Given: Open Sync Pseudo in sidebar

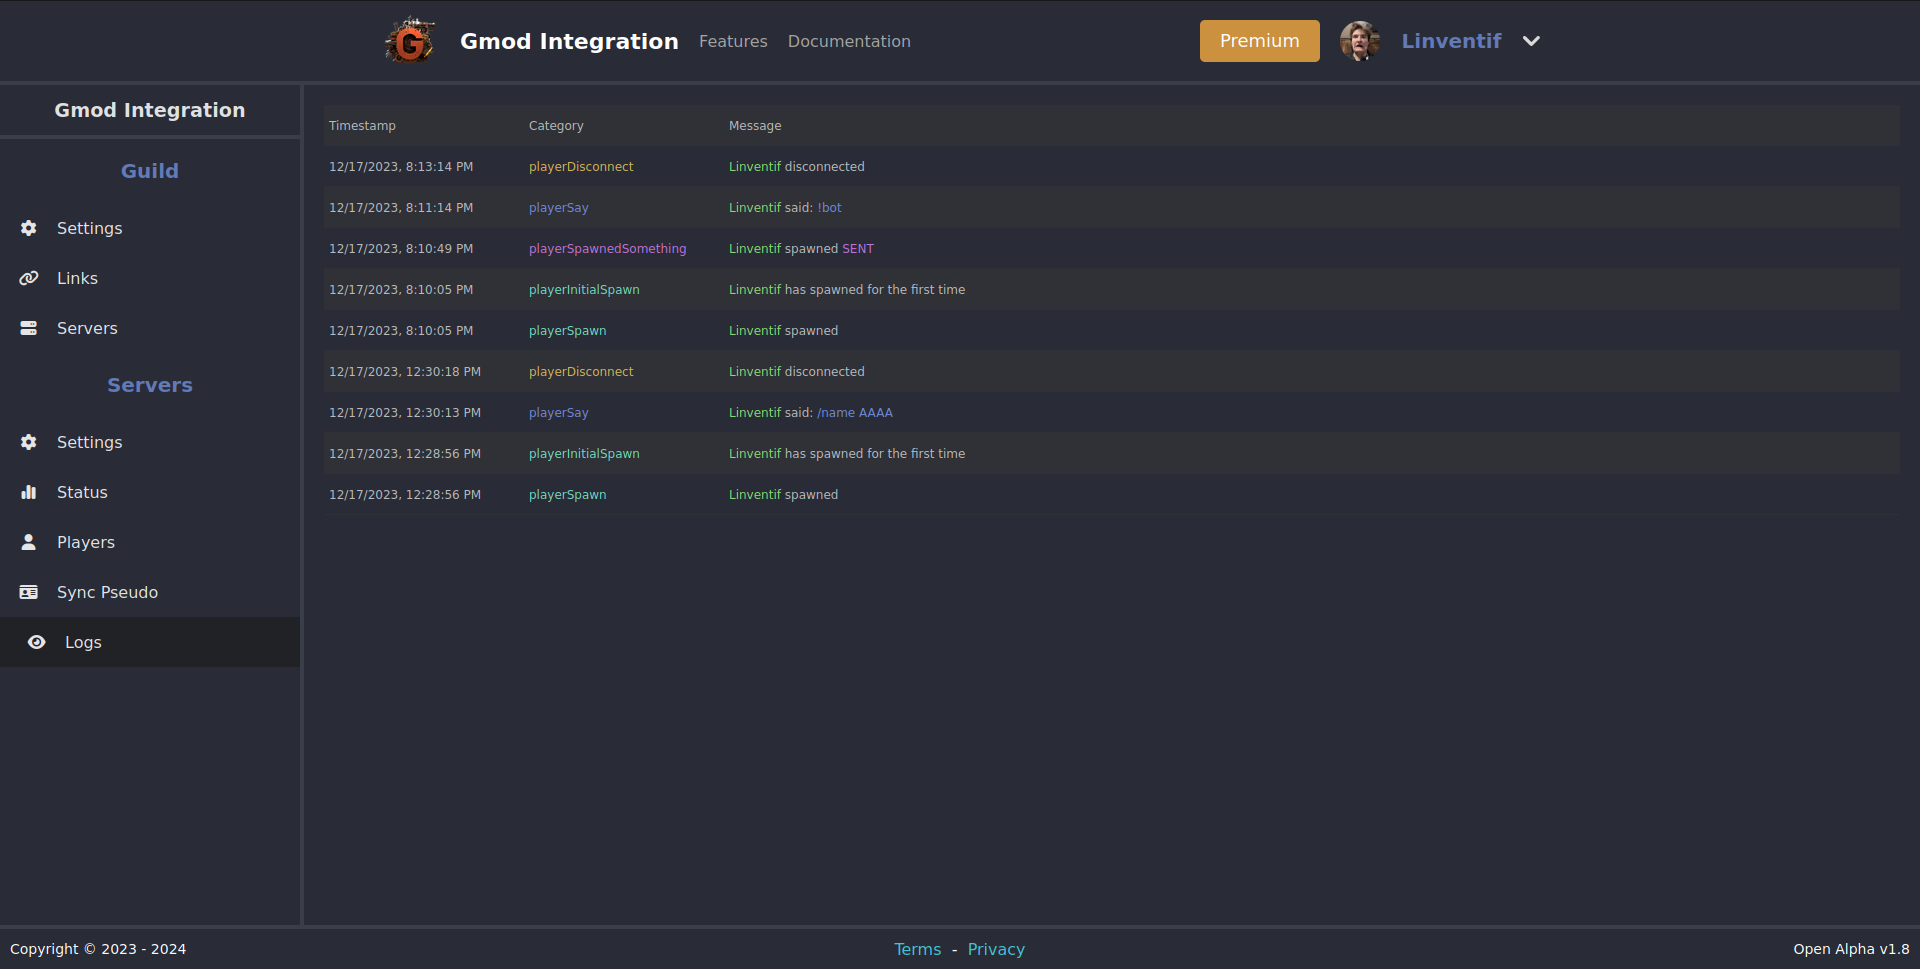Looking at the screenshot, I should click(x=150, y=592).
